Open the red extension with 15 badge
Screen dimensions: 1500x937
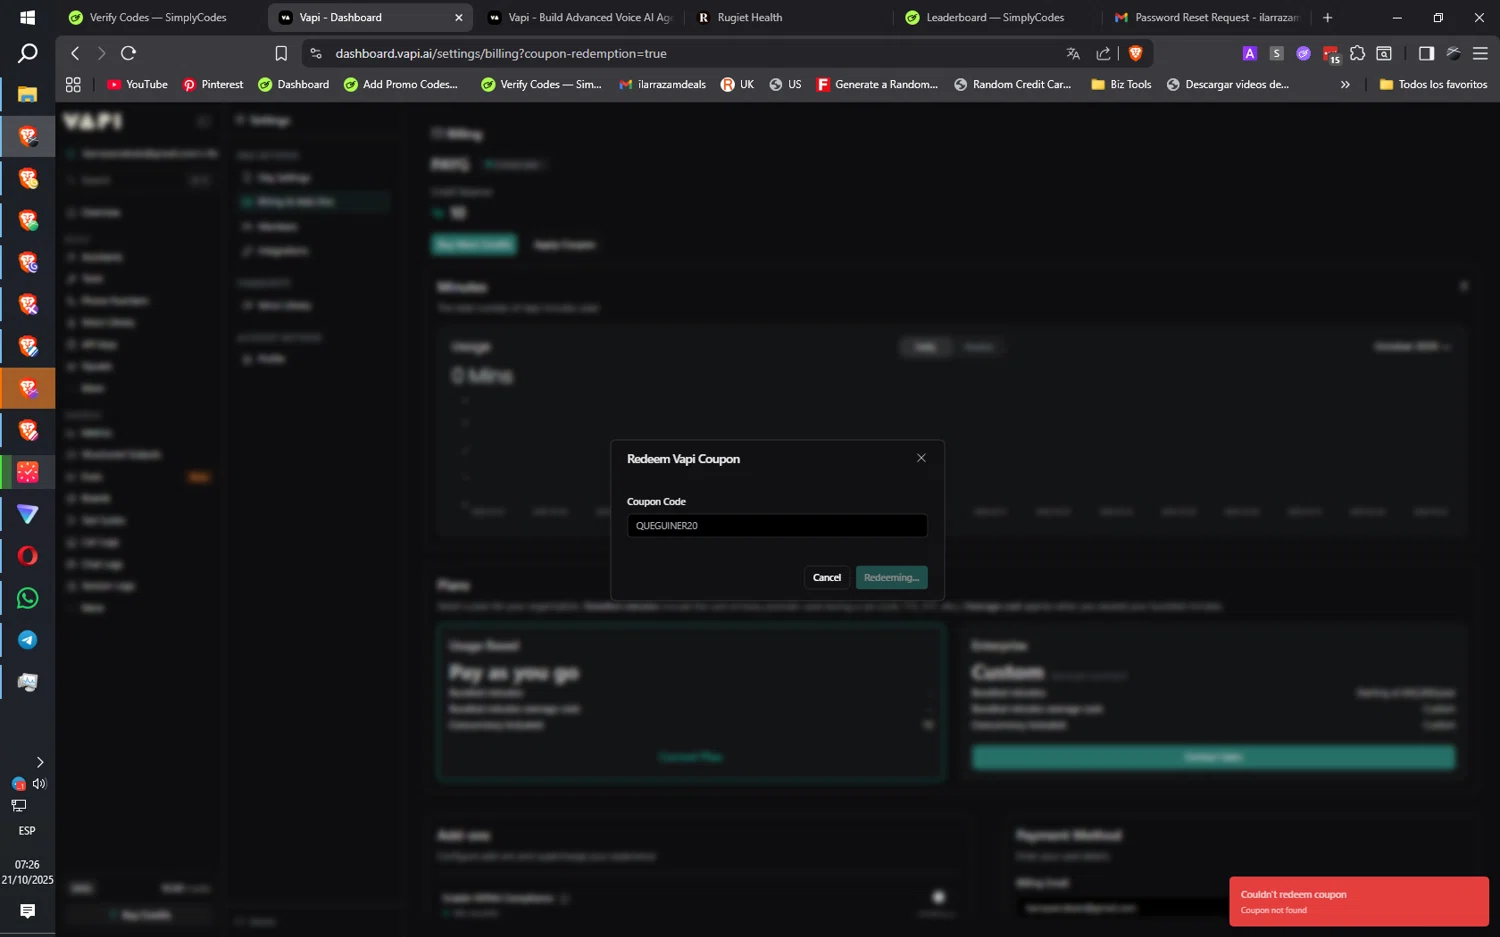(x=1331, y=55)
